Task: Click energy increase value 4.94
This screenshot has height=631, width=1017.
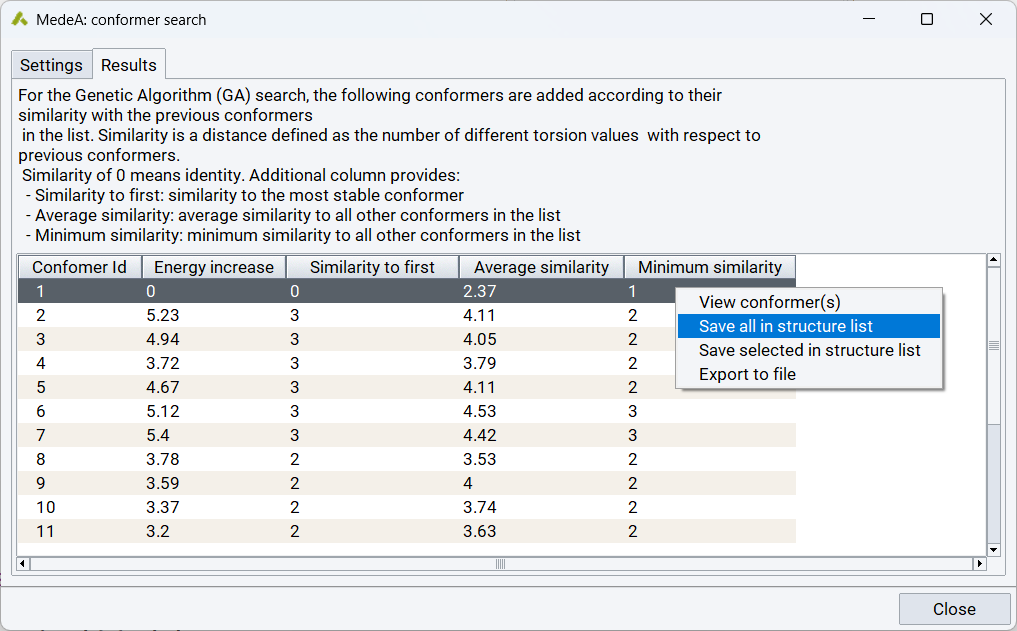Action: 163,339
